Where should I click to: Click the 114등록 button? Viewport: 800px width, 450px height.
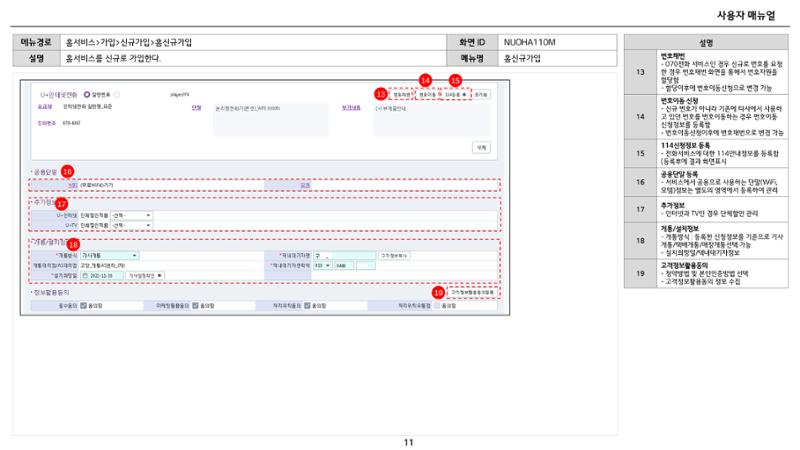[455, 94]
